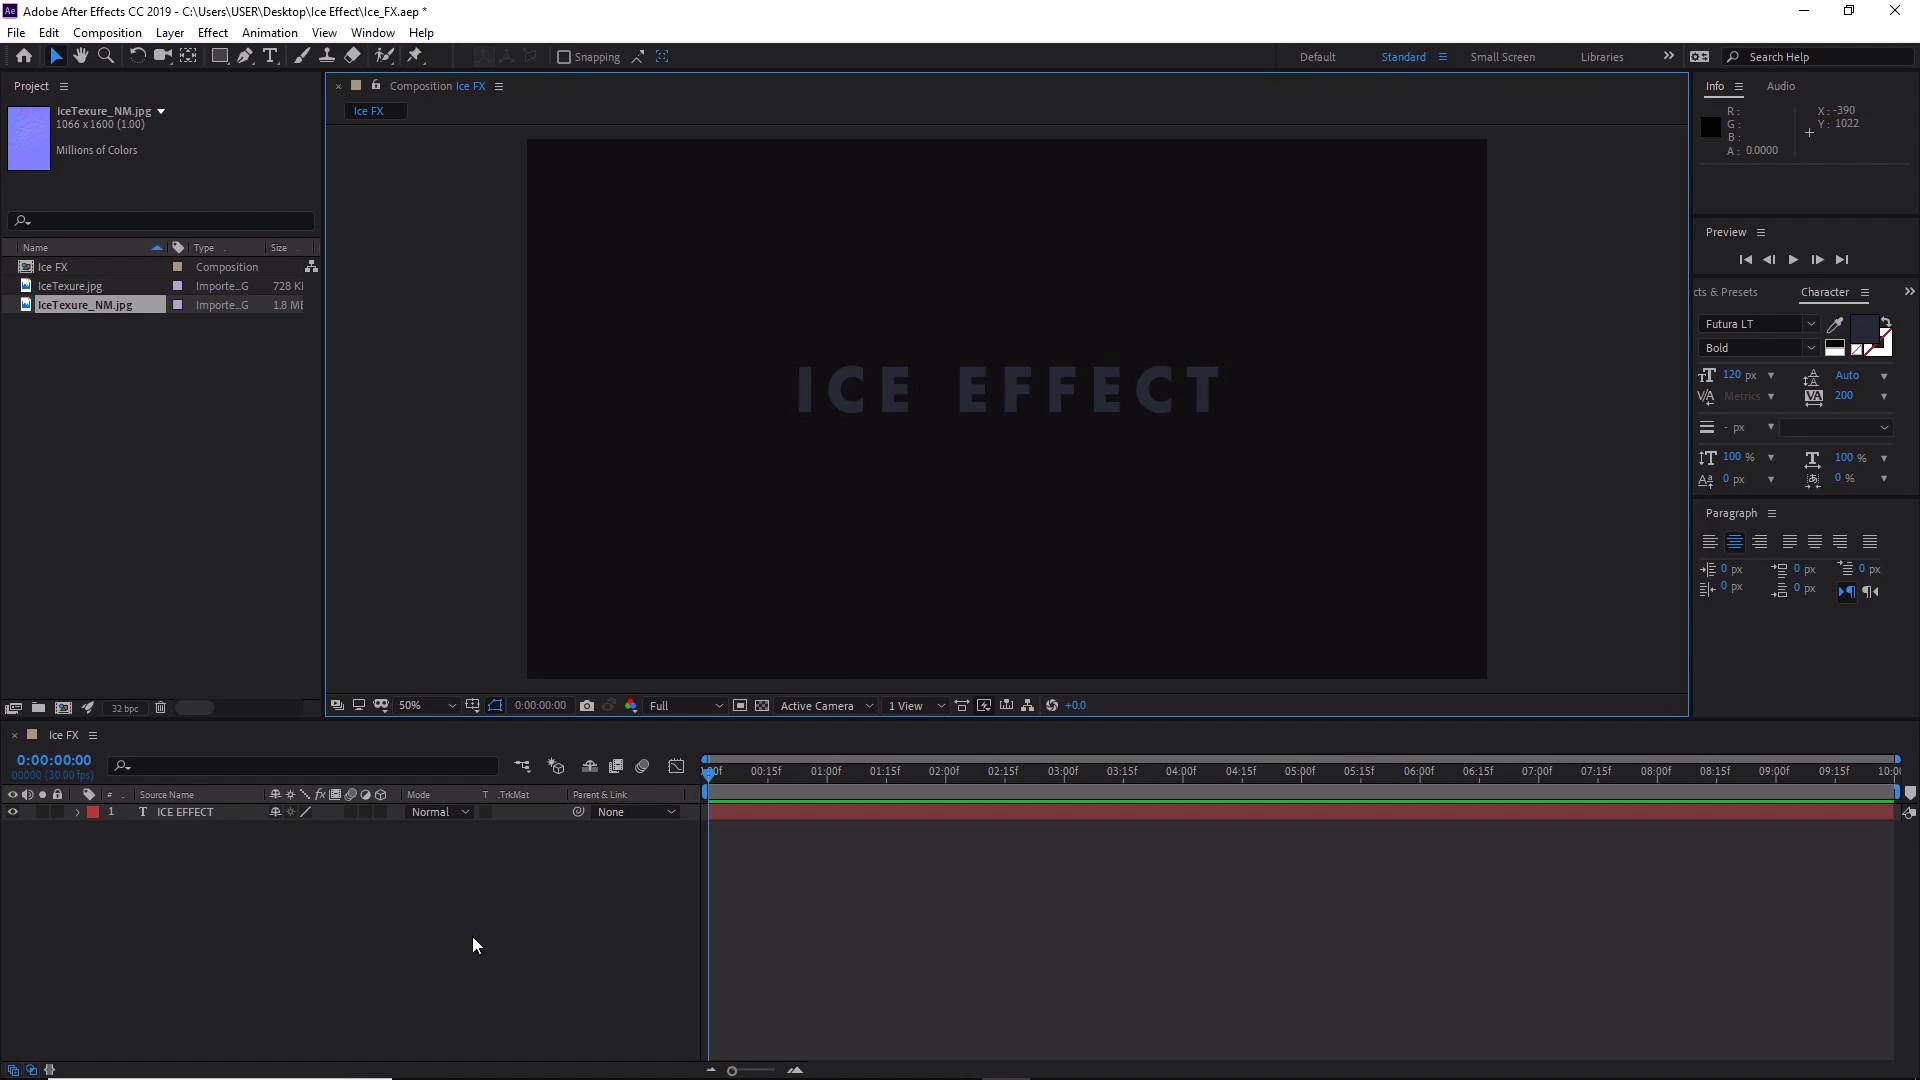Switch to the Audio panel tab
Screen dimensions: 1920x1080
coord(1780,86)
